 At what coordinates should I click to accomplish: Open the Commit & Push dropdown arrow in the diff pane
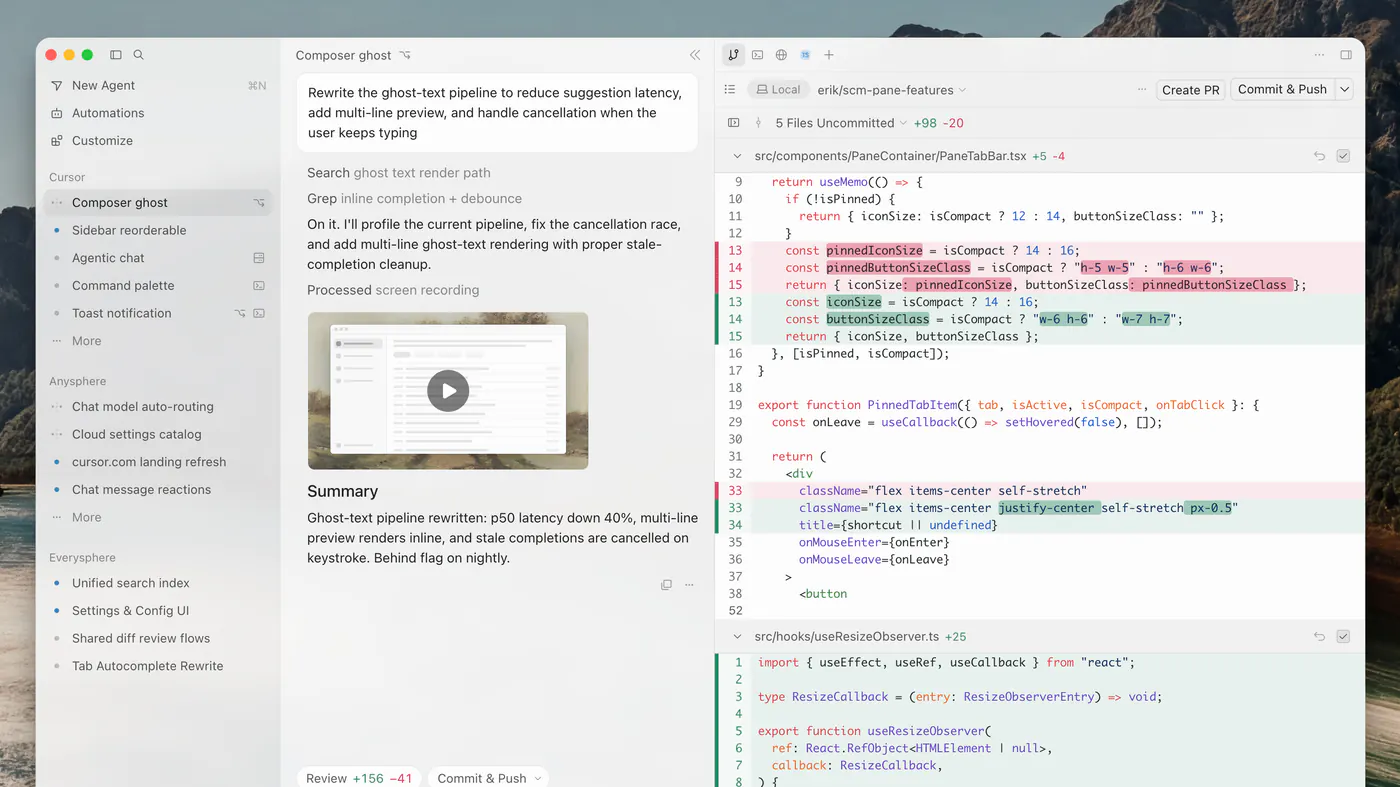pyautogui.click(x=1345, y=89)
